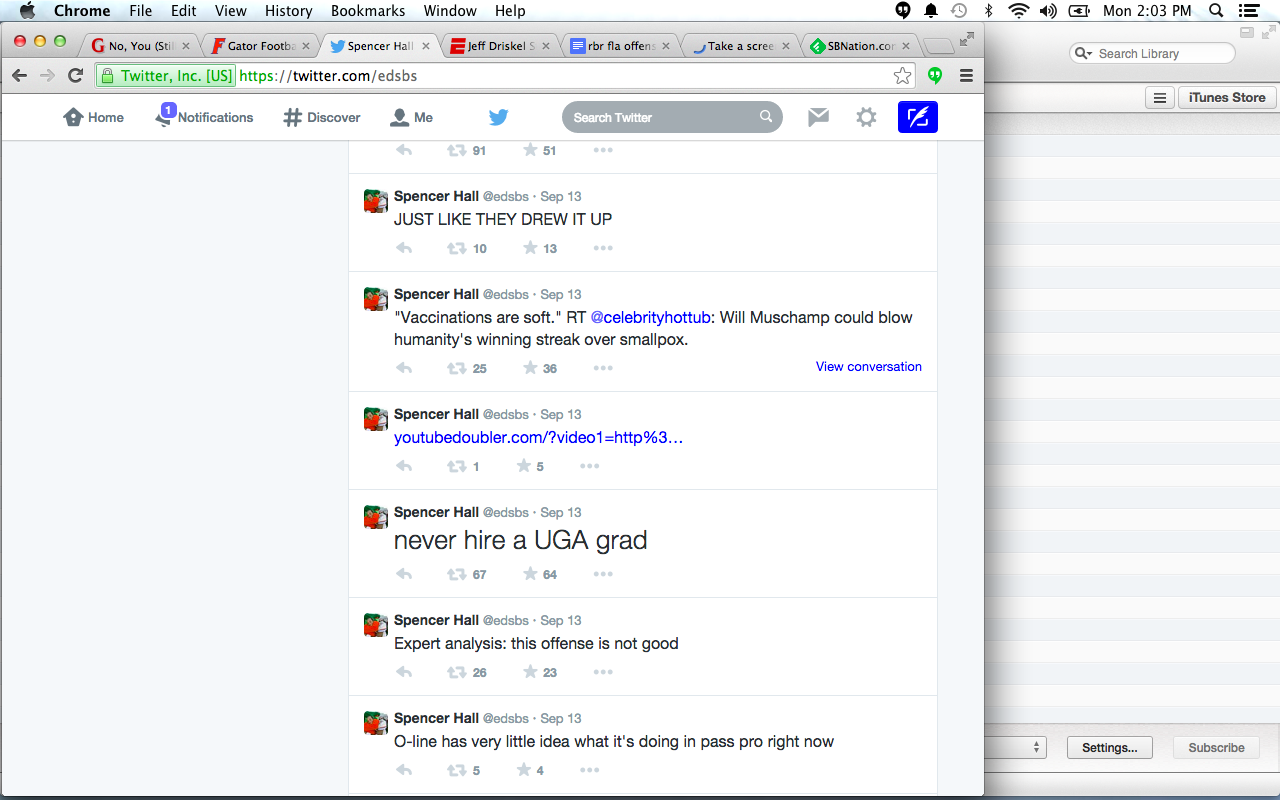Click the Settings... button in iTunes
The image size is (1280, 800).
pyautogui.click(x=1110, y=747)
